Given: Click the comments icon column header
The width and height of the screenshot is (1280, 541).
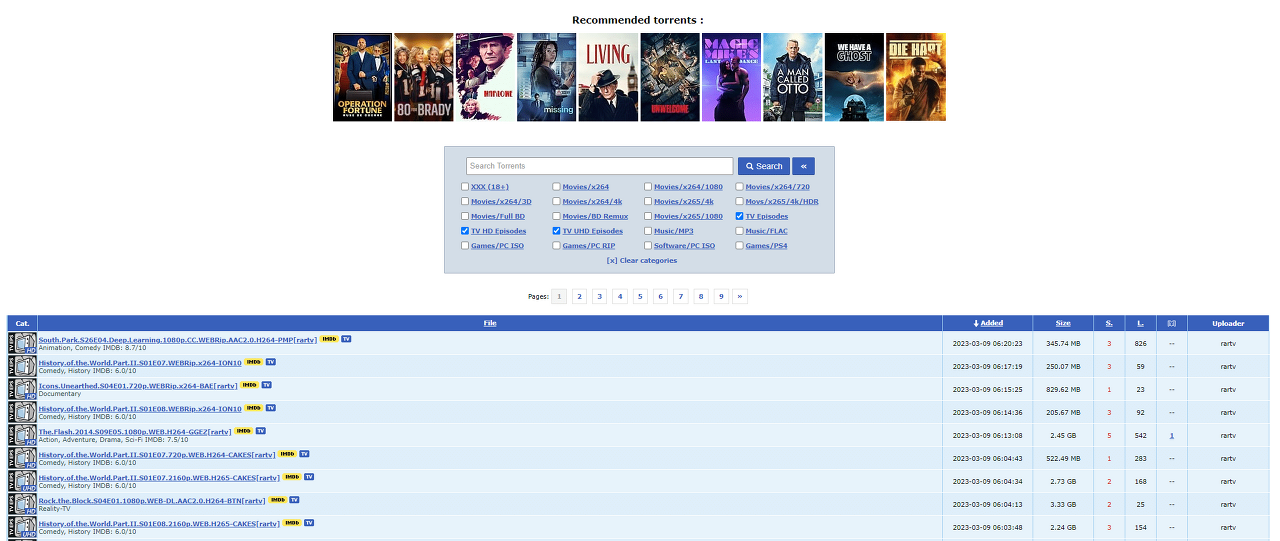Looking at the screenshot, I should 1171,323.
